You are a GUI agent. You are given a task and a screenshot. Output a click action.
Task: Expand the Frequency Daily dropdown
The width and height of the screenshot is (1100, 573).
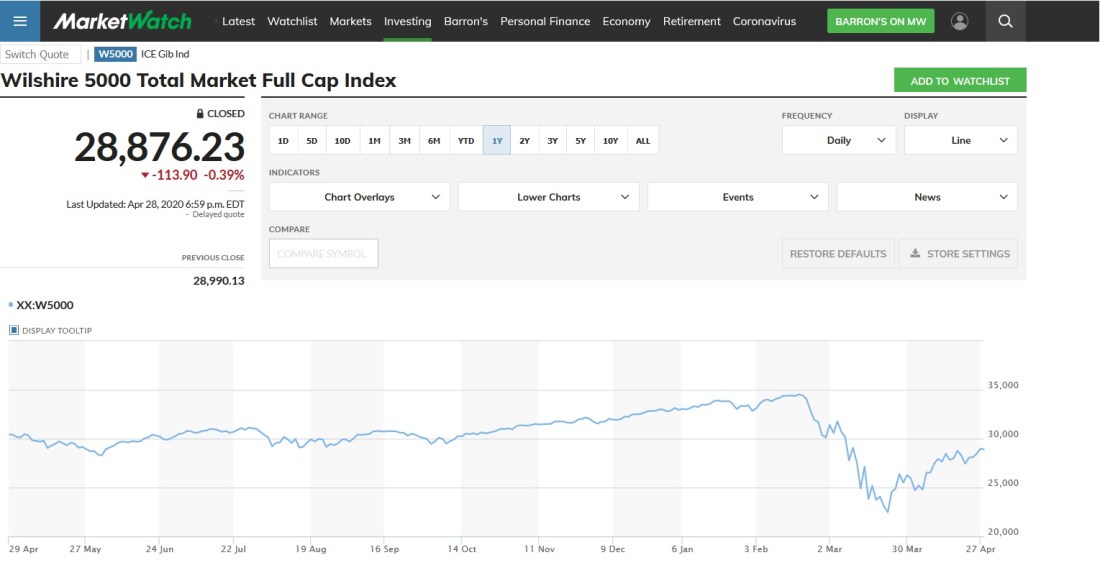point(839,141)
